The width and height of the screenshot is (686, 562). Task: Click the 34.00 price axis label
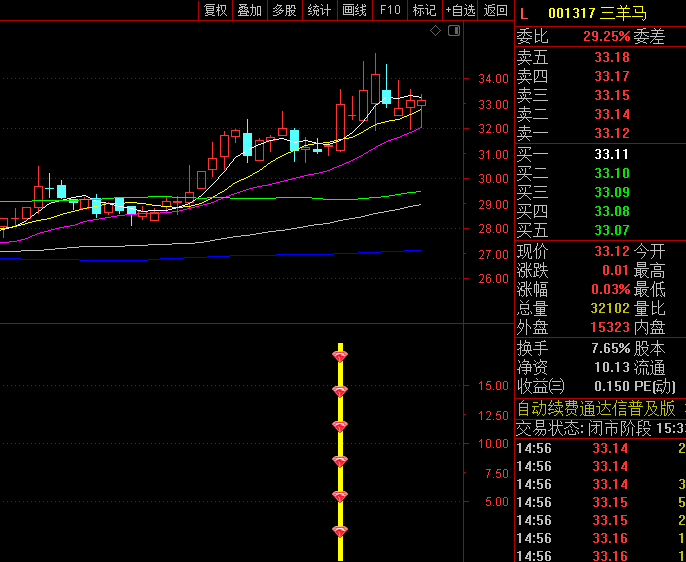click(494, 79)
